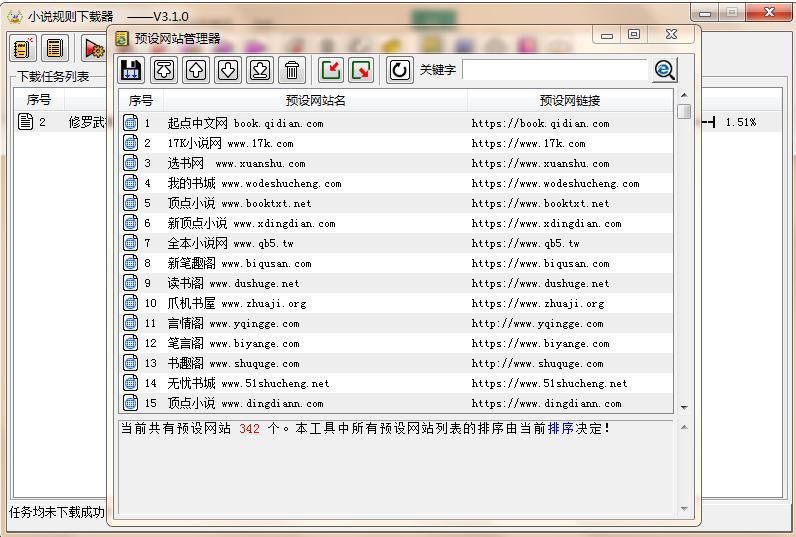Click the trash can delete icon
796x537 pixels.
(x=292, y=70)
